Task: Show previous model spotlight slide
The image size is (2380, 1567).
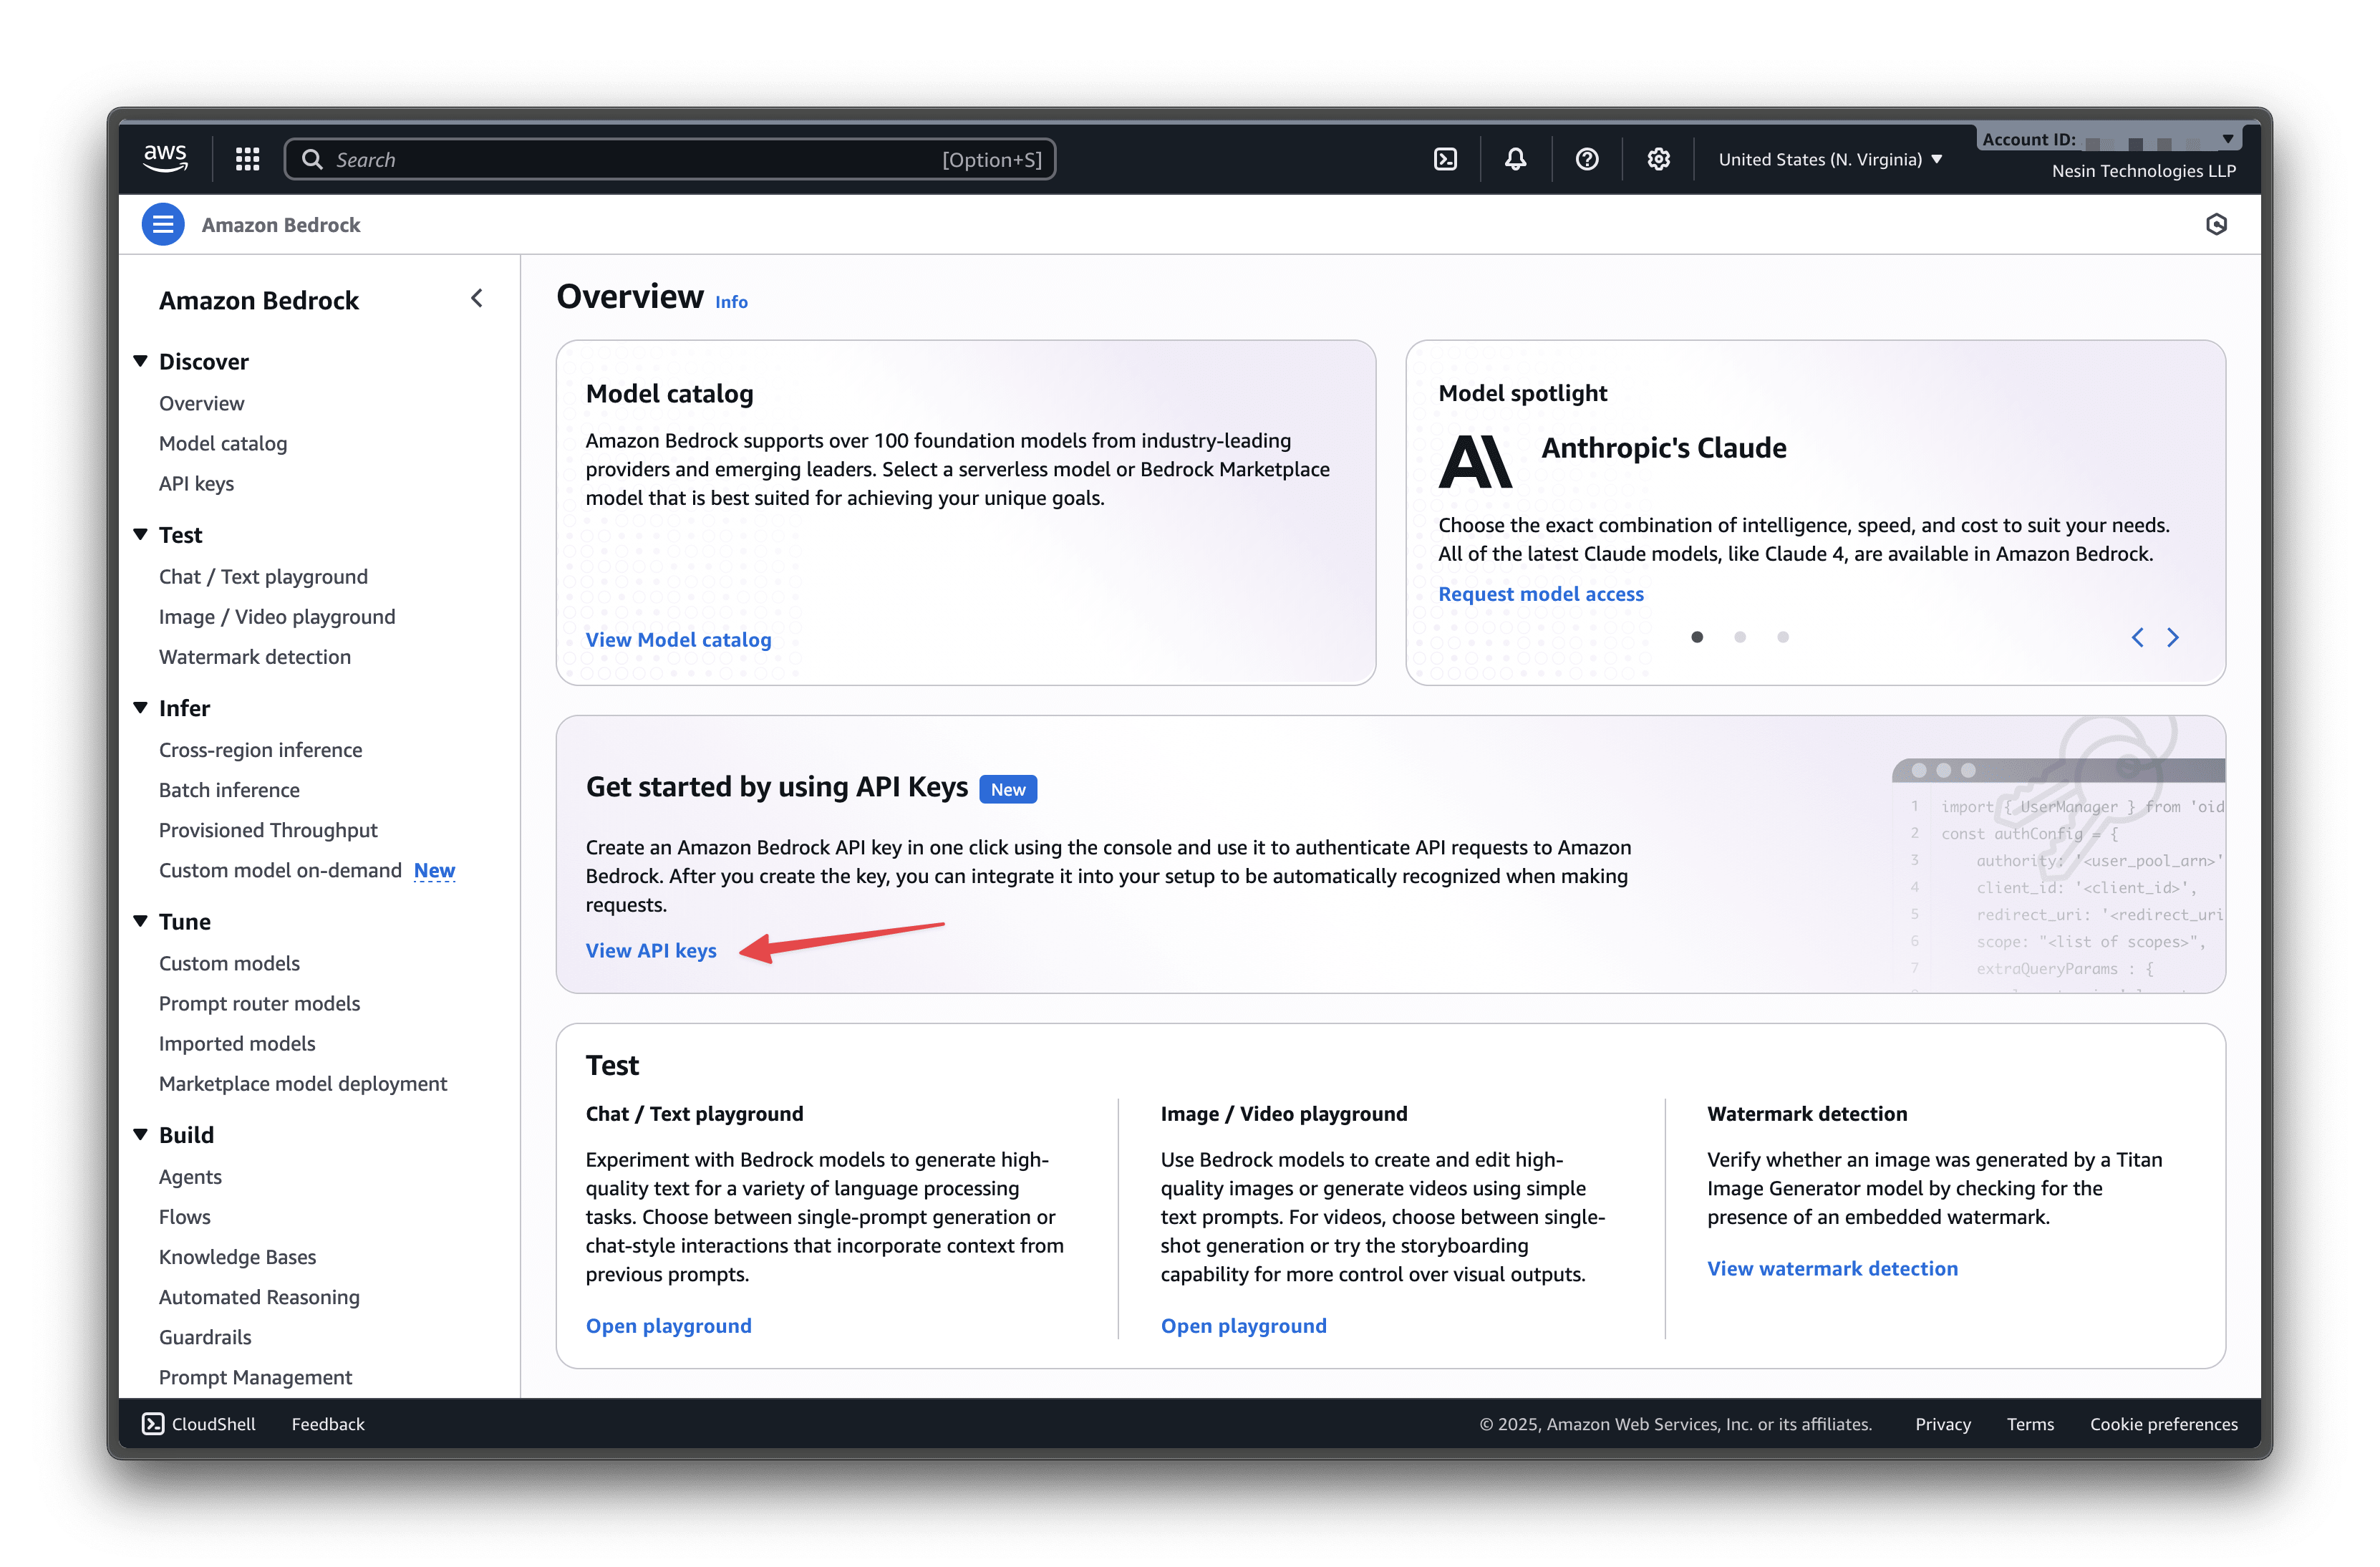Action: coord(2137,637)
